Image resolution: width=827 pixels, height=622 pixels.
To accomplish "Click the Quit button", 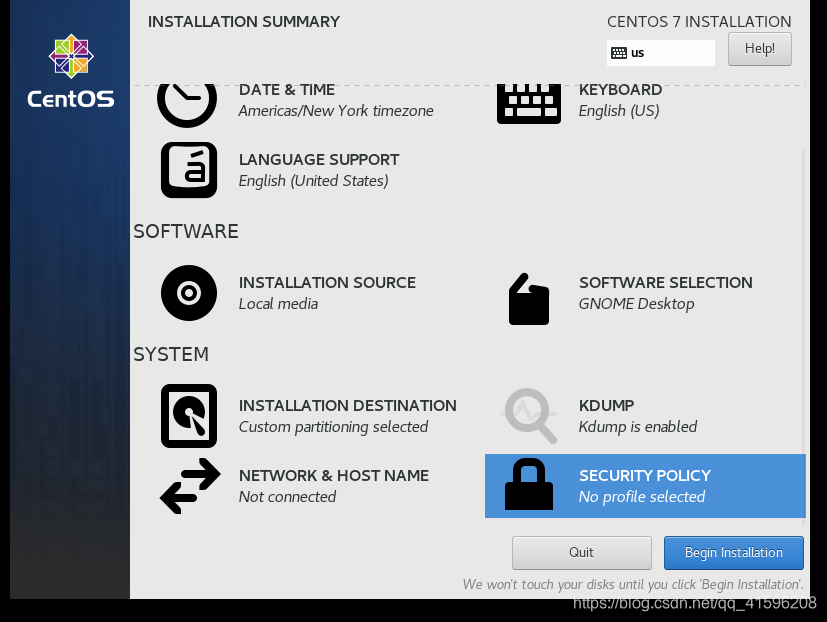I will click(x=581, y=552).
